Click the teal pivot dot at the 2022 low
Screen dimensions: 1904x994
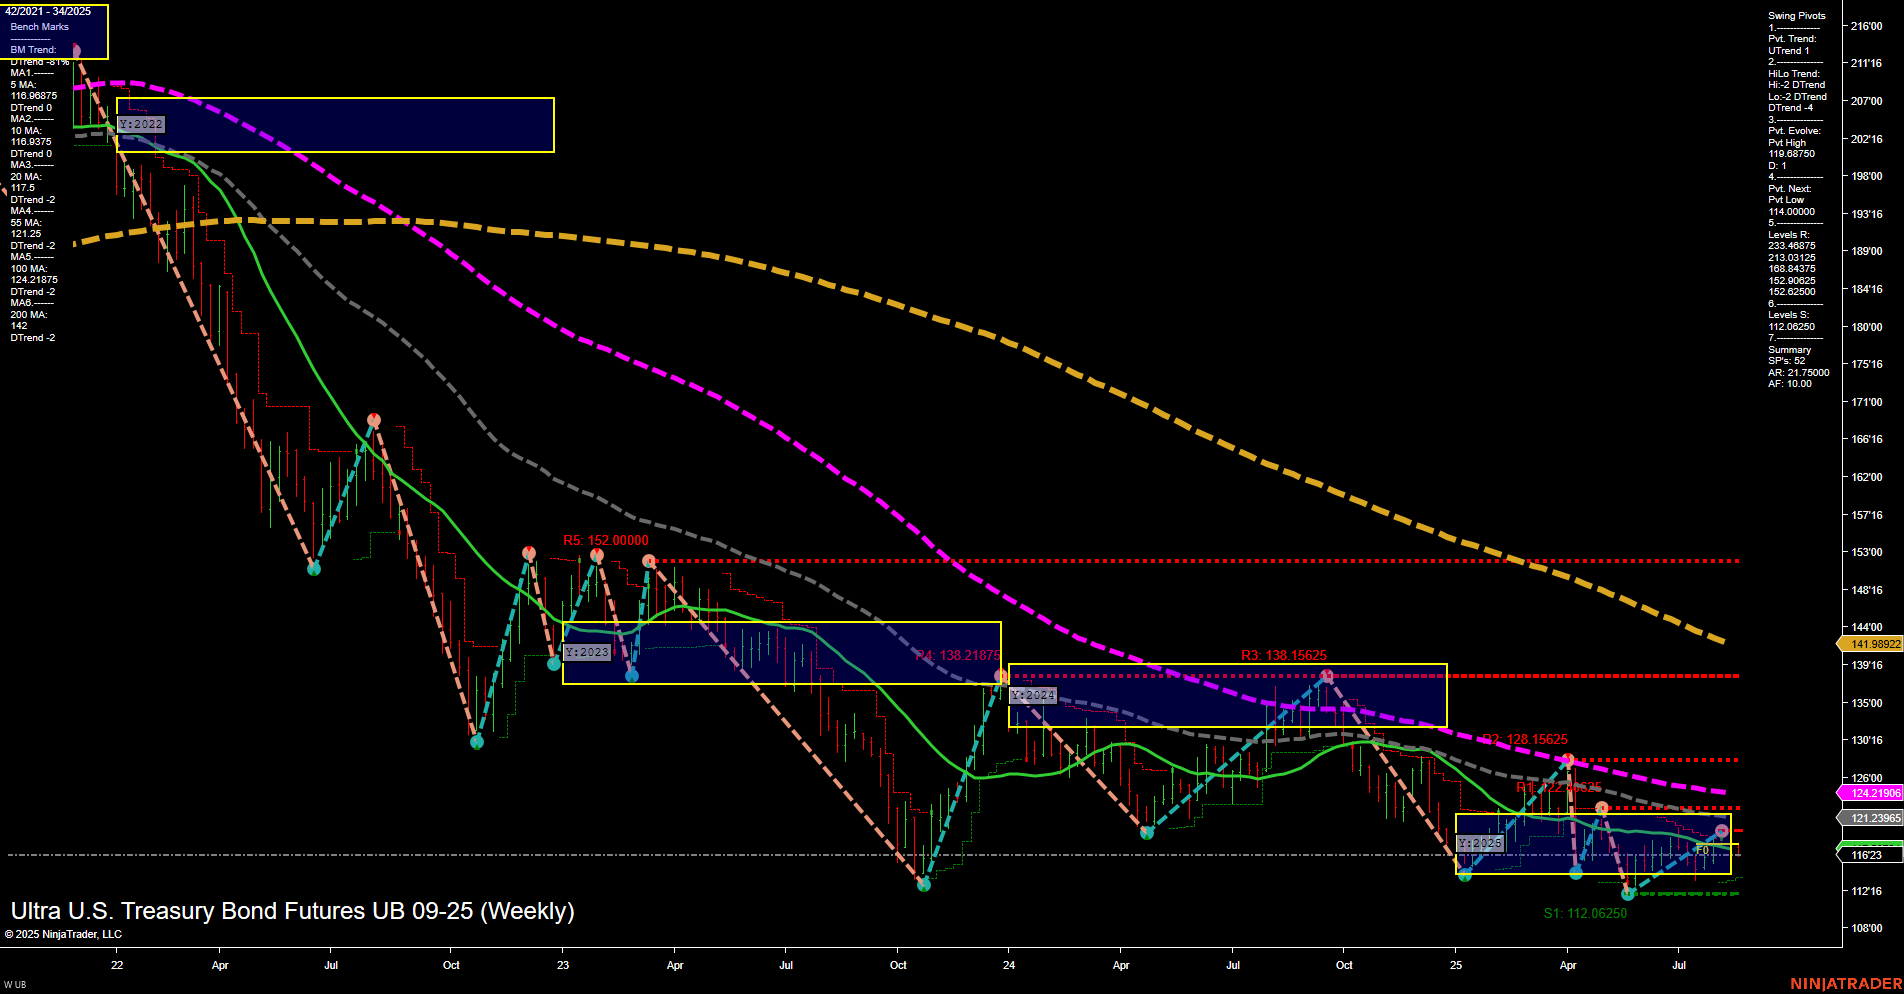[x=477, y=742]
